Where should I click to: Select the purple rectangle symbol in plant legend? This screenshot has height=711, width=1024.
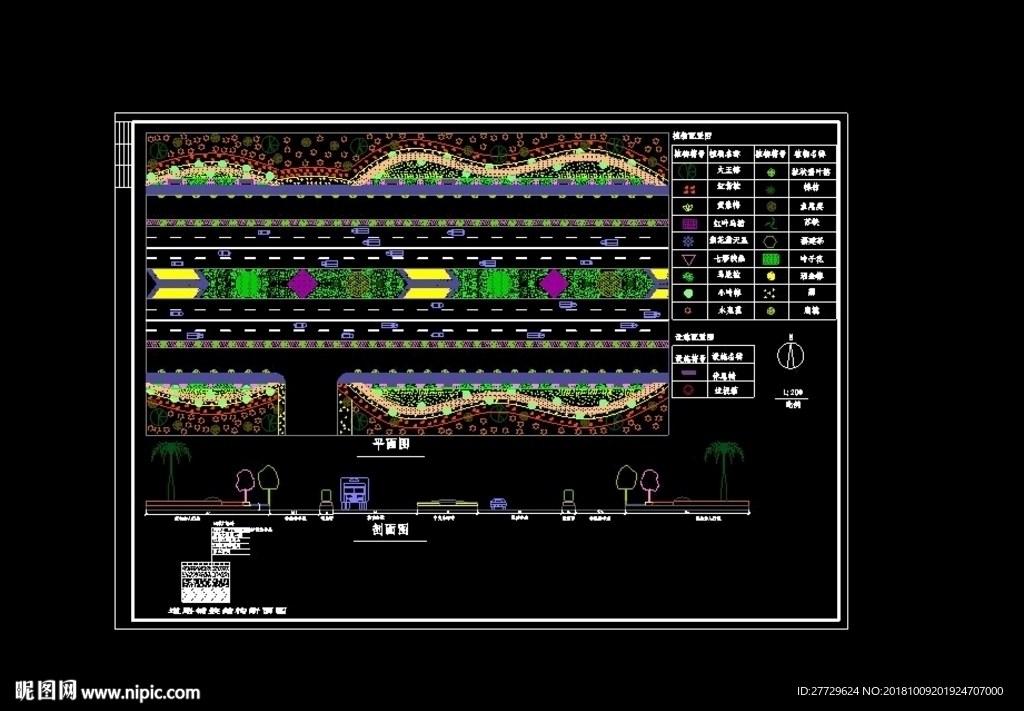(x=689, y=224)
